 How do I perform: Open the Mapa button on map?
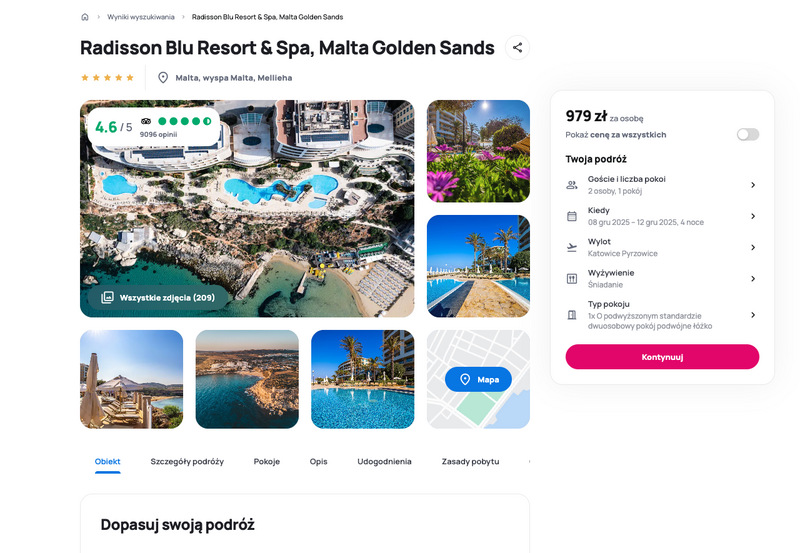coord(478,379)
